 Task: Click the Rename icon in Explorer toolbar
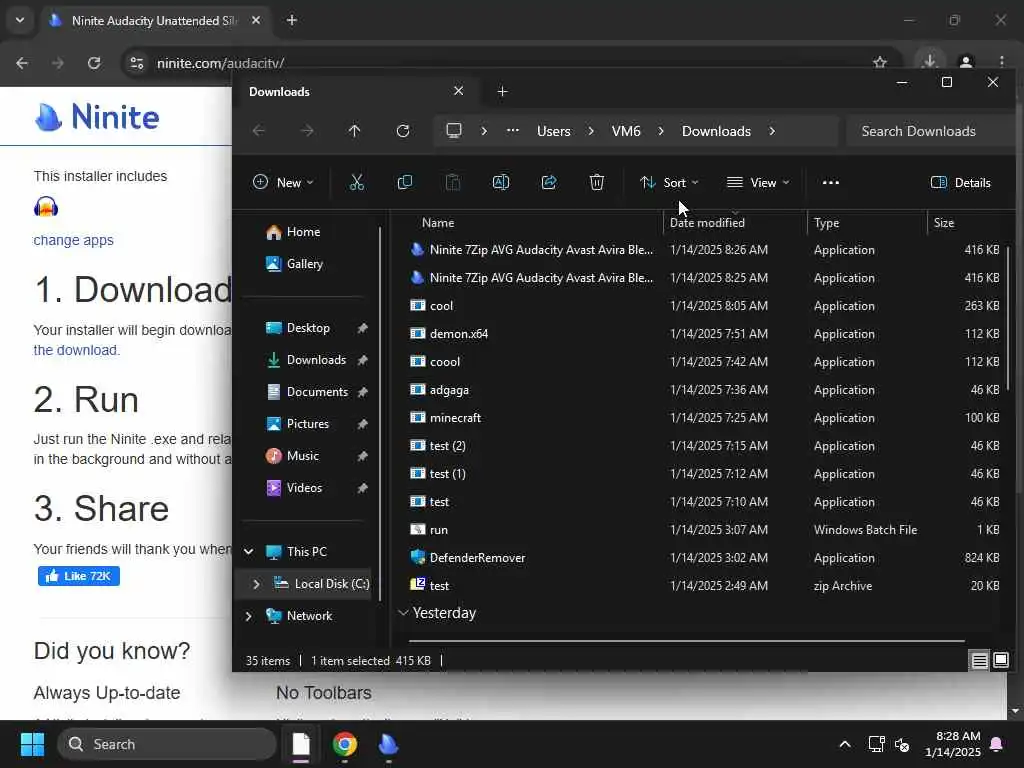[x=501, y=183]
